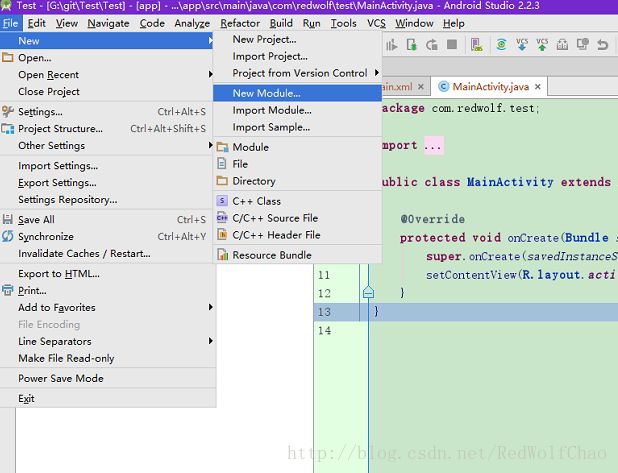
Task: Click the Stop square toolbar button
Action: tap(452, 45)
